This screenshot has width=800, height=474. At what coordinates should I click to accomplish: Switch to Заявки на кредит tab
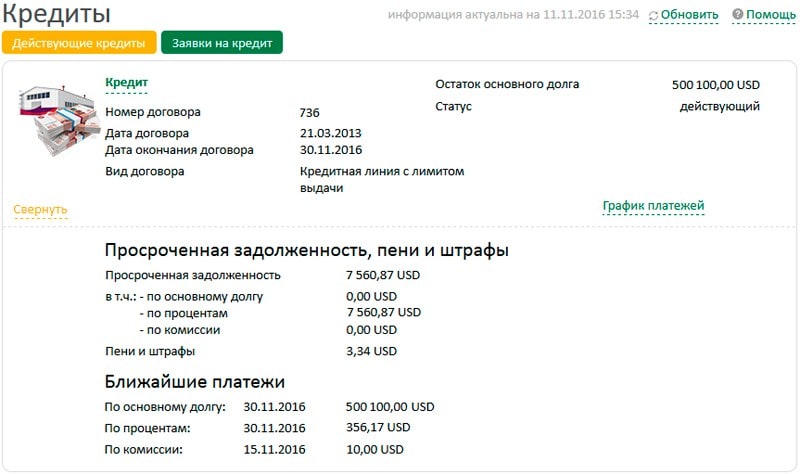click(222, 43)
